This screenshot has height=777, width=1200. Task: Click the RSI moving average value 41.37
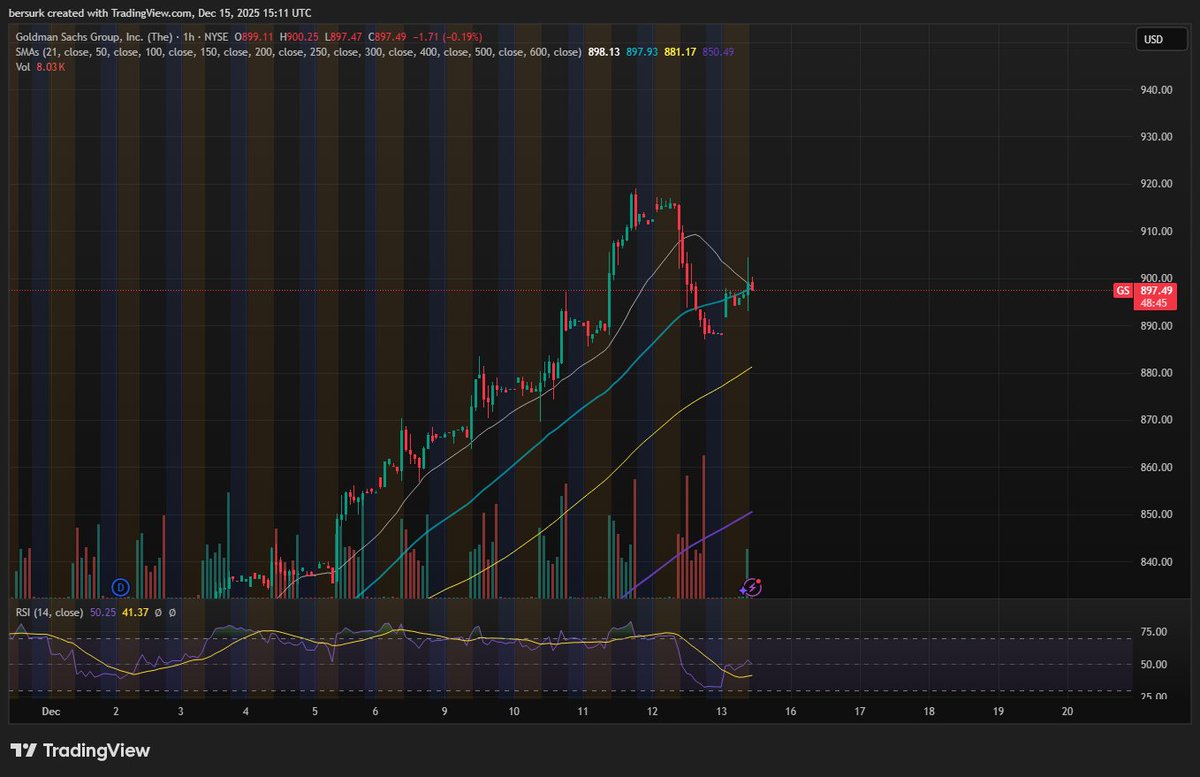point(135,612)
